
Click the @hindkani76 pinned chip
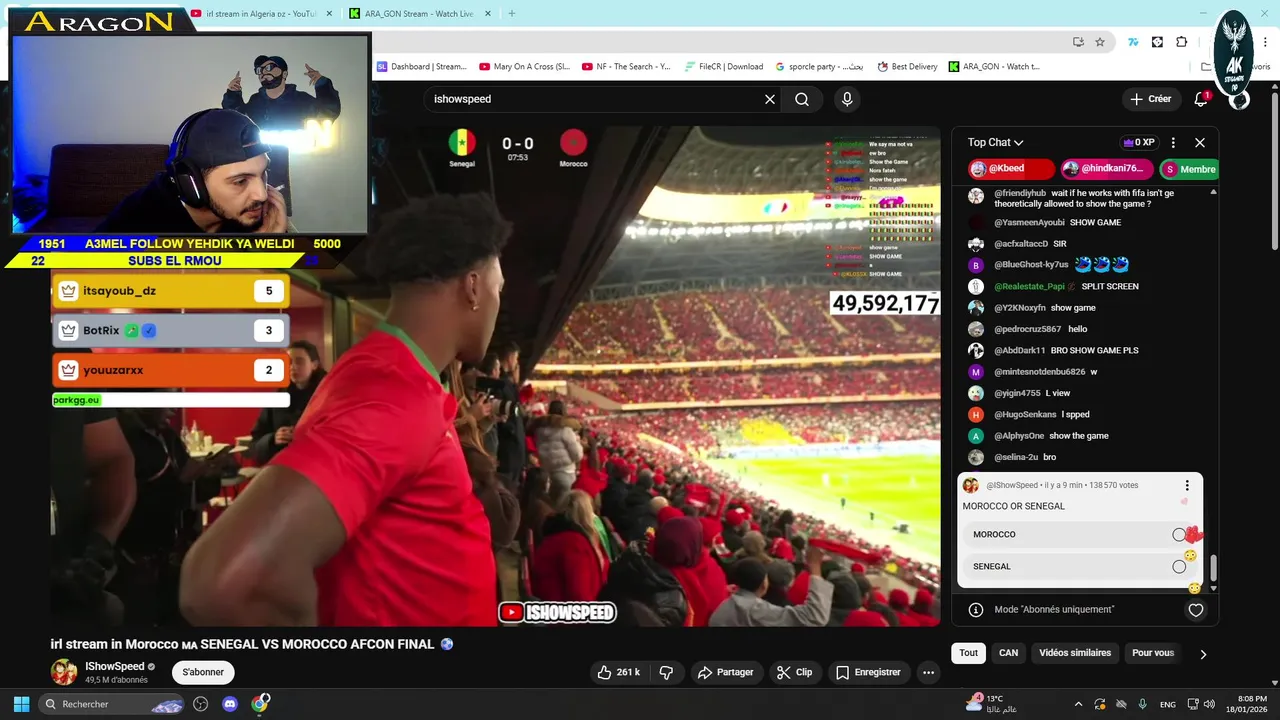coord(1108,169)
